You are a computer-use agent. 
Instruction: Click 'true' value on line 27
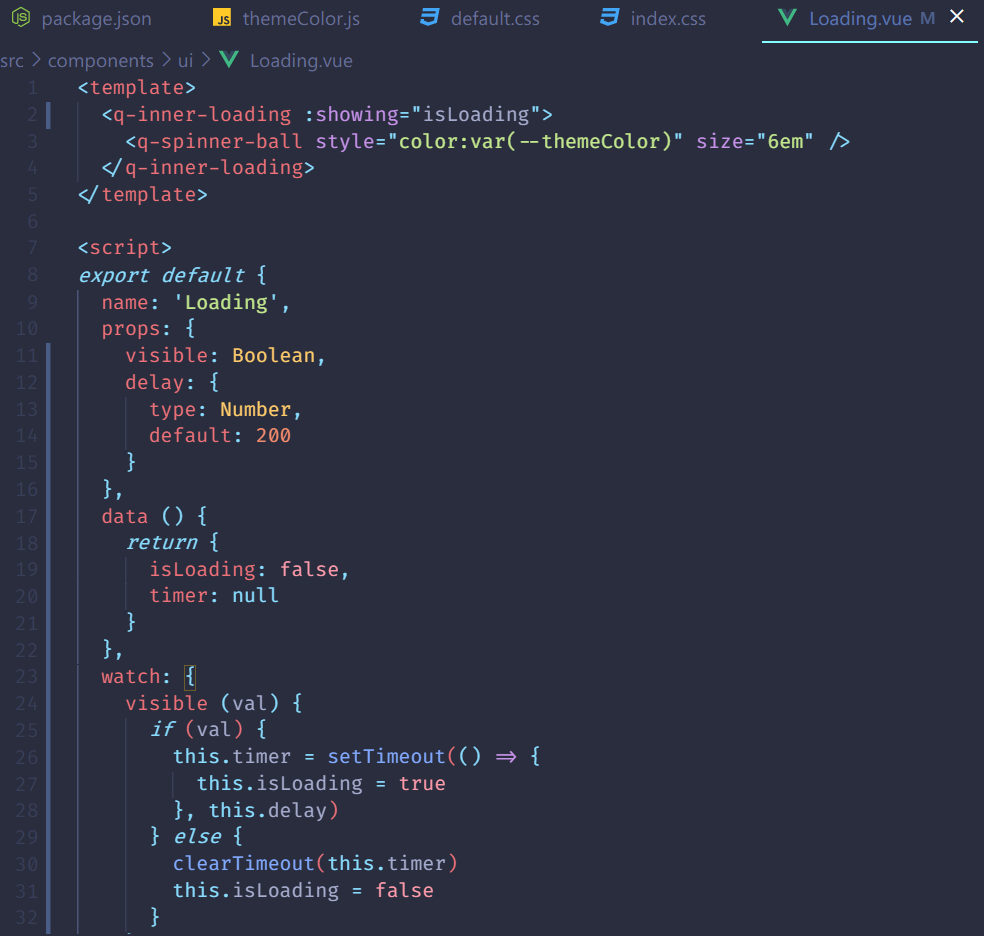[x=422, y=783]
